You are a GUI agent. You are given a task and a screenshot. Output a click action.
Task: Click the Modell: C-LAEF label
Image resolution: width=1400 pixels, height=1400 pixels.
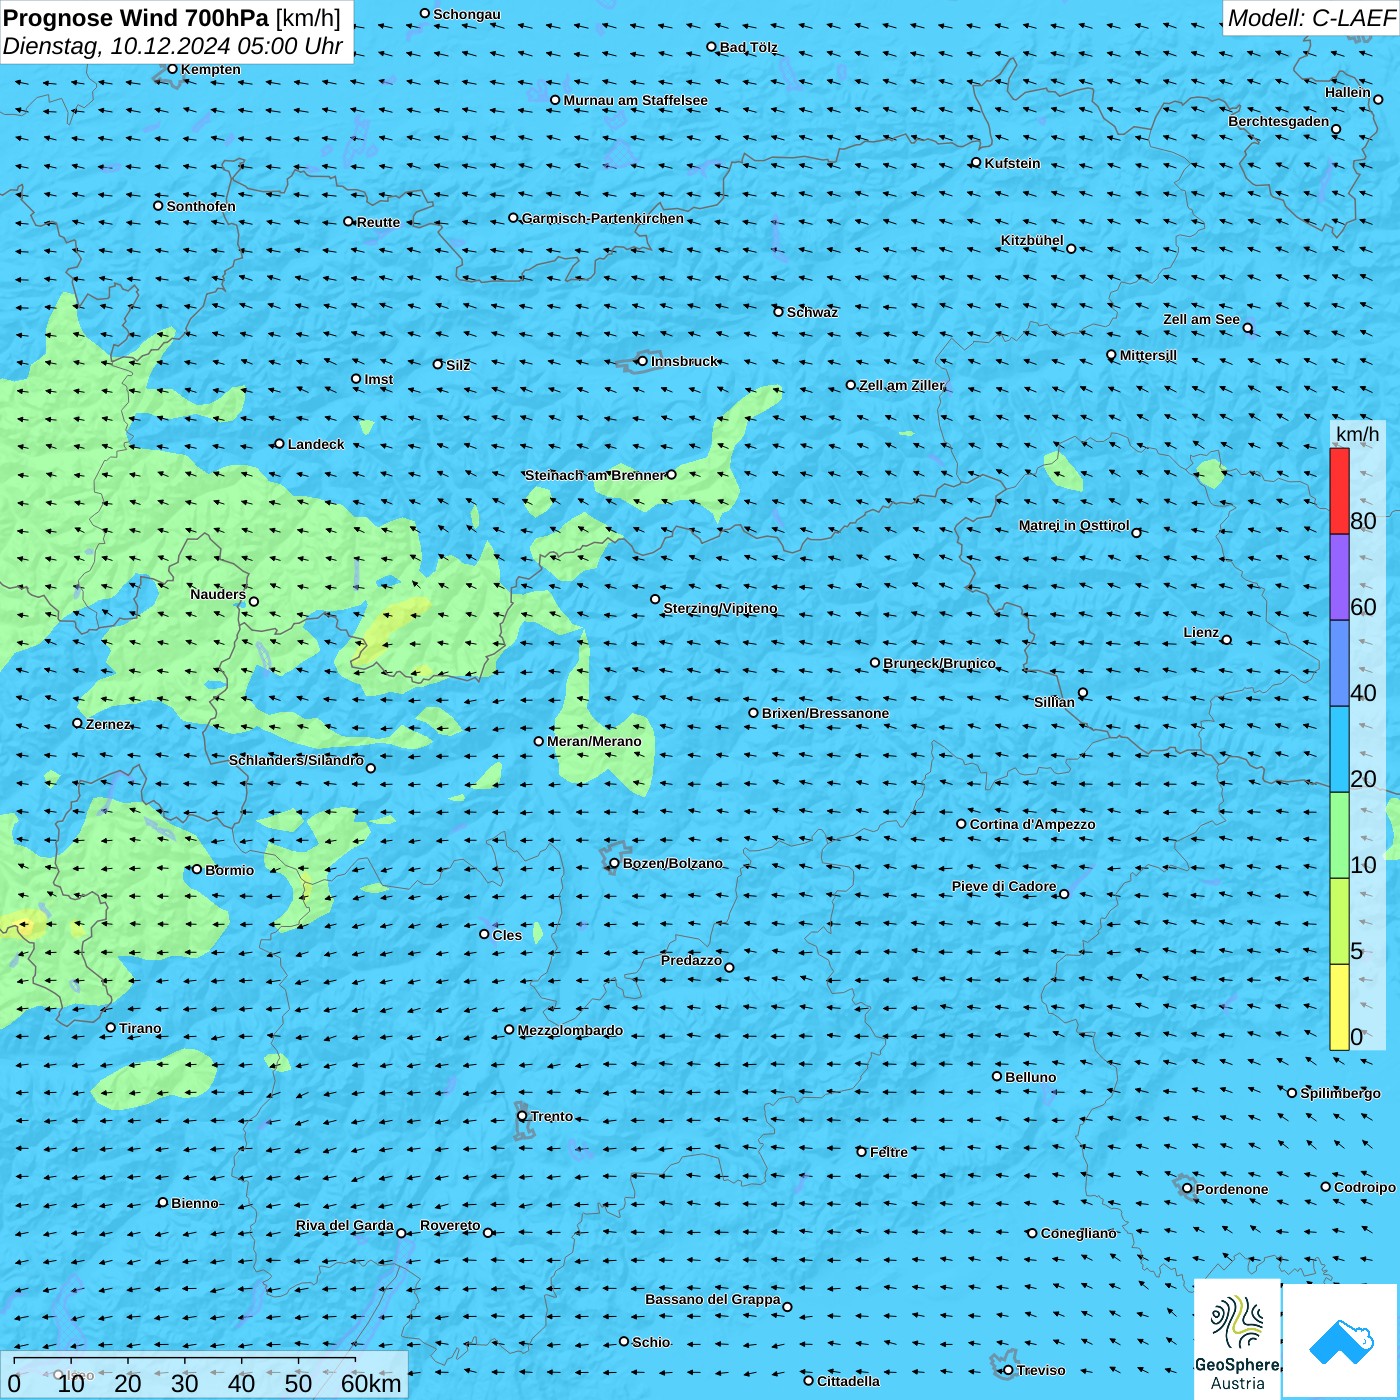(x=1310, y=18)
